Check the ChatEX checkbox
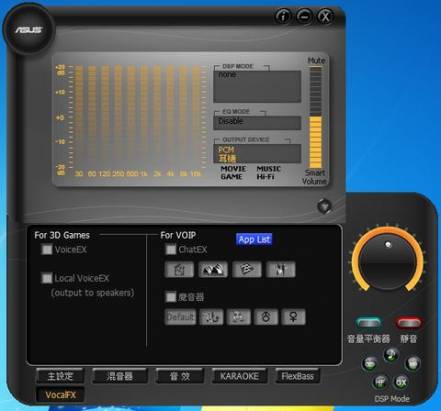This screenshot has height=411, width=441. click(x=171, y=249)
